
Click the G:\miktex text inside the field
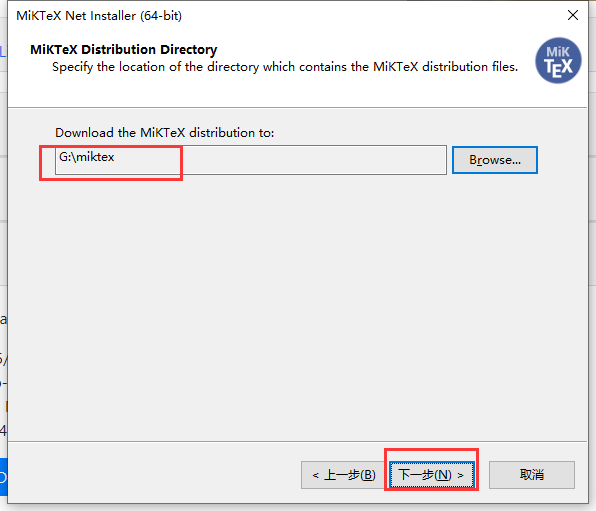[87, 157]
